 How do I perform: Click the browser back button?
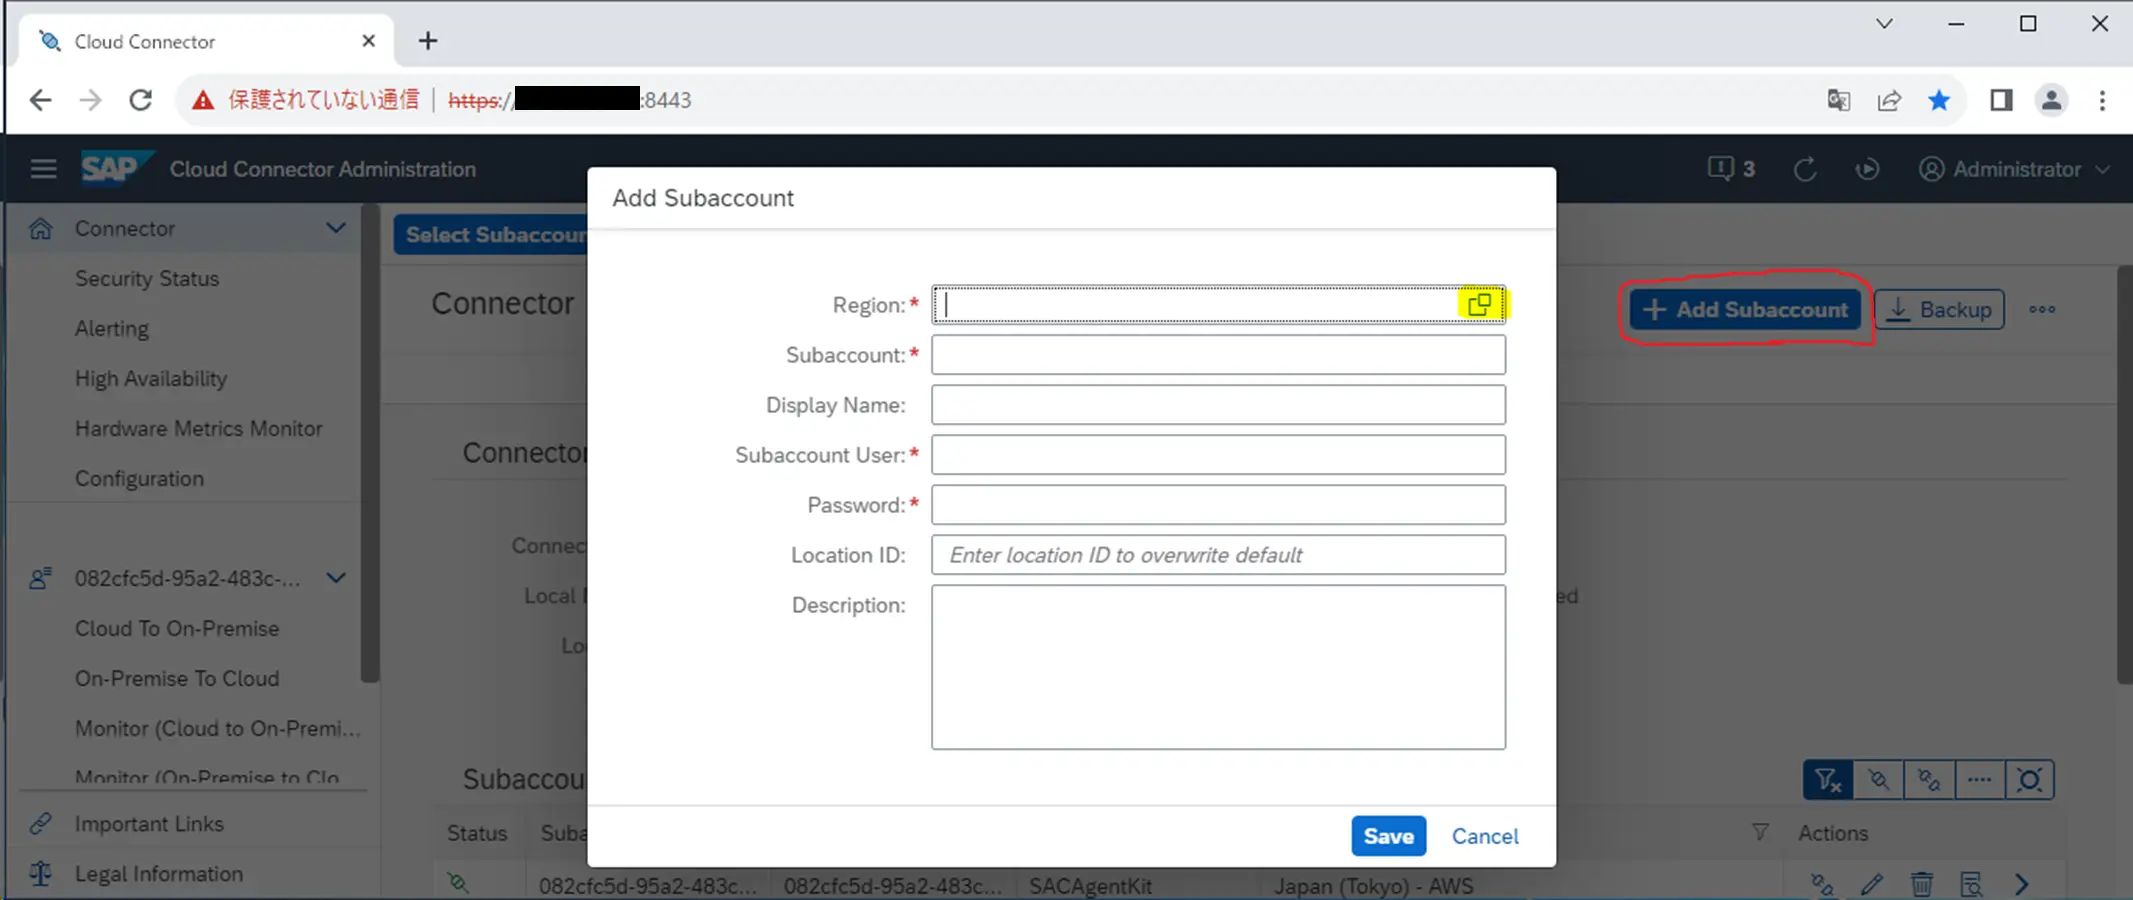(x=40, y=100)
